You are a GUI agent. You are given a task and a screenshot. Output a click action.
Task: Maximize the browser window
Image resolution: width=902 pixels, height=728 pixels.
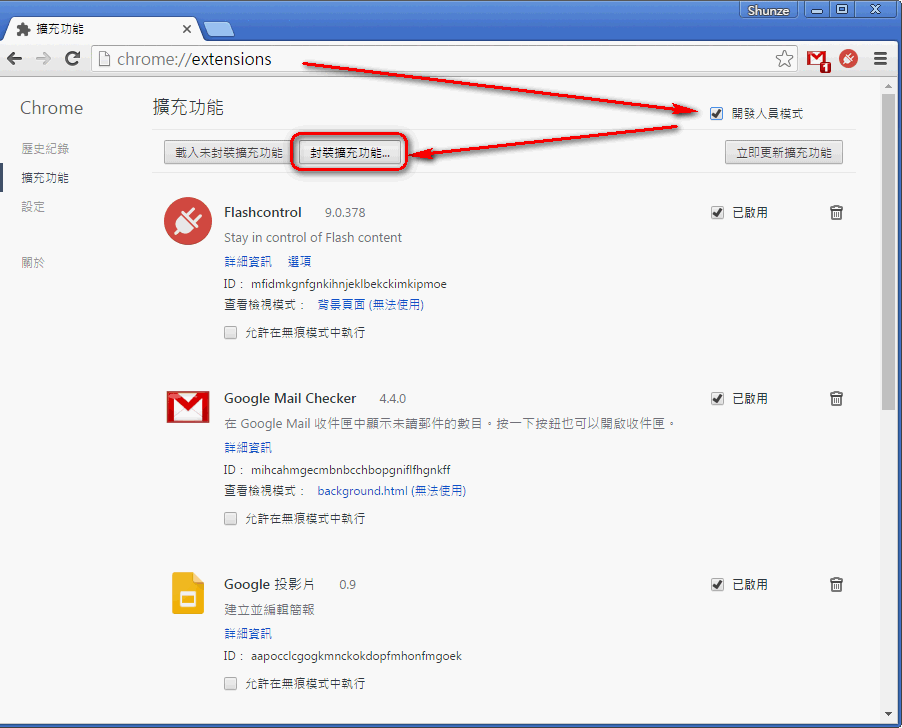click(842, 10)
